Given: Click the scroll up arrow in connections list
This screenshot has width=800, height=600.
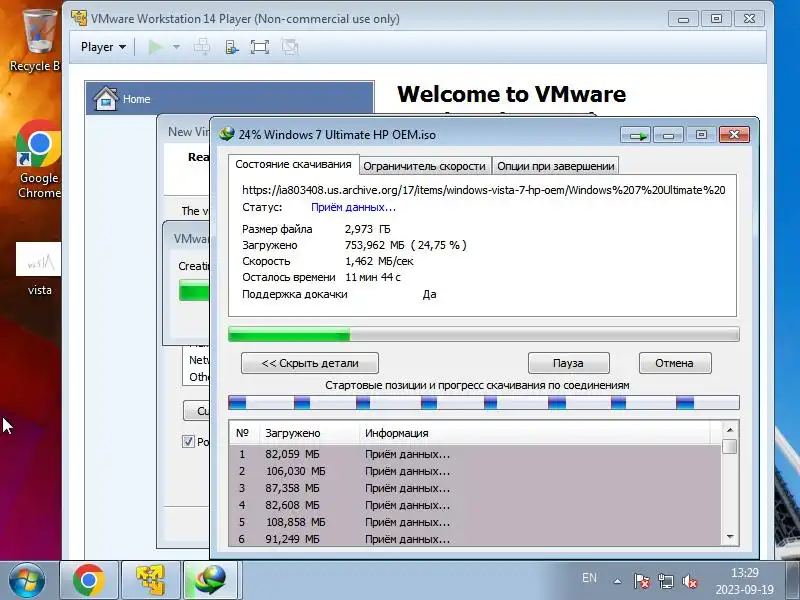Looking at the screenshot, I should (x=730, y=430).
